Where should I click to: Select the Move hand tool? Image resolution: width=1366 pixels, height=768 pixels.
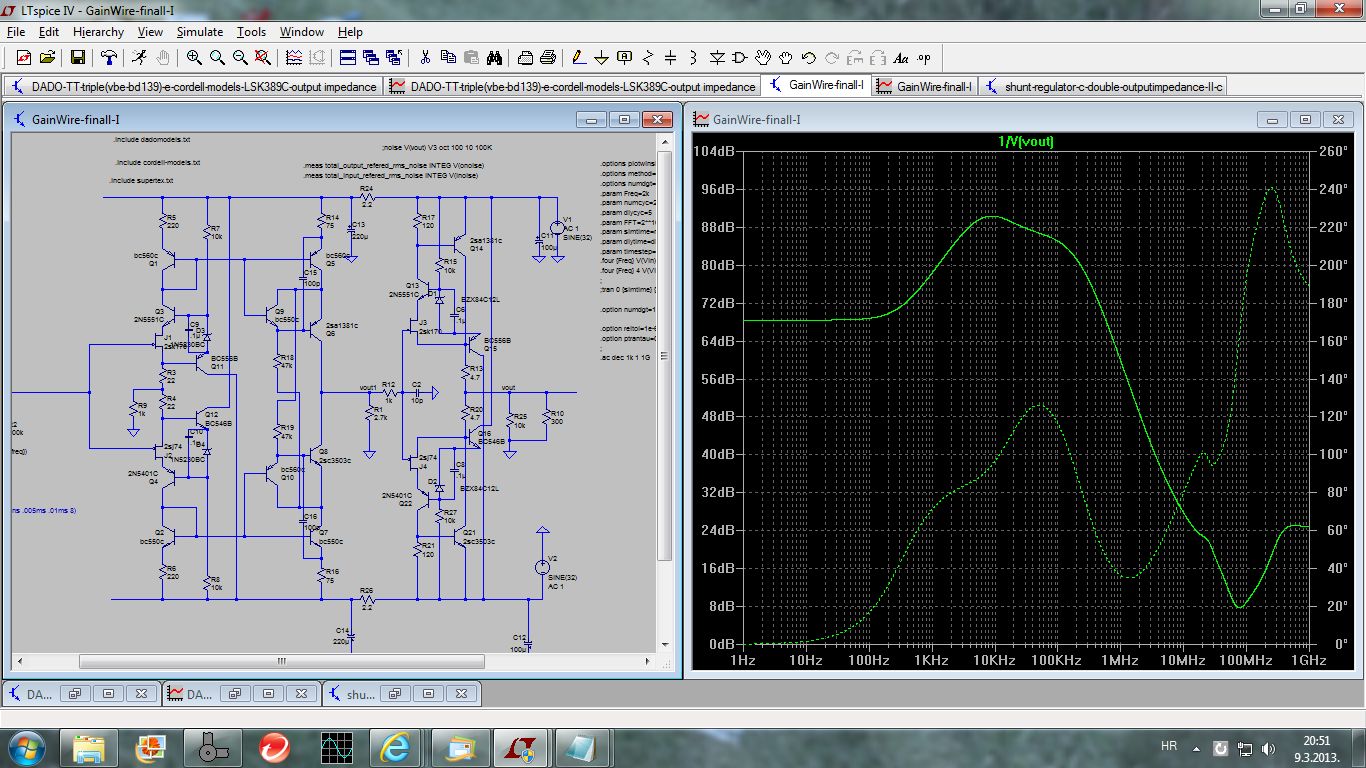(763, 58)
